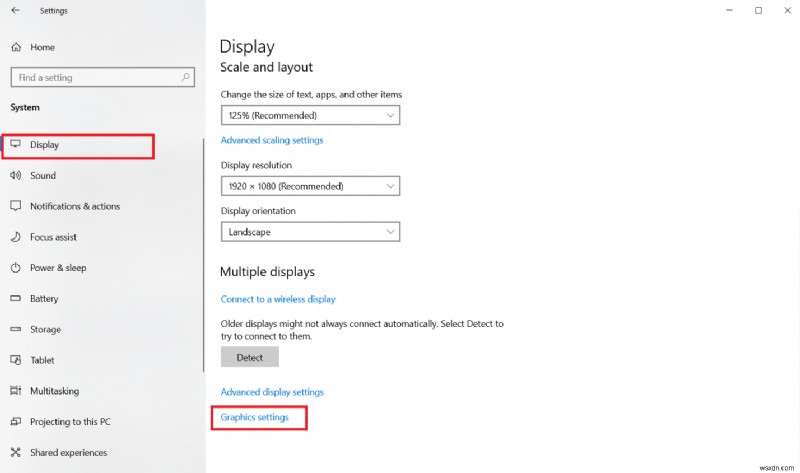Click Connect to a wireless display

[x=278, y=299]
